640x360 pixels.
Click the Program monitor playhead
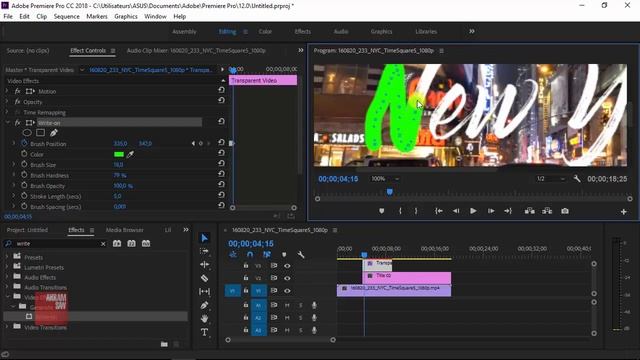click(x=390, y=191)
